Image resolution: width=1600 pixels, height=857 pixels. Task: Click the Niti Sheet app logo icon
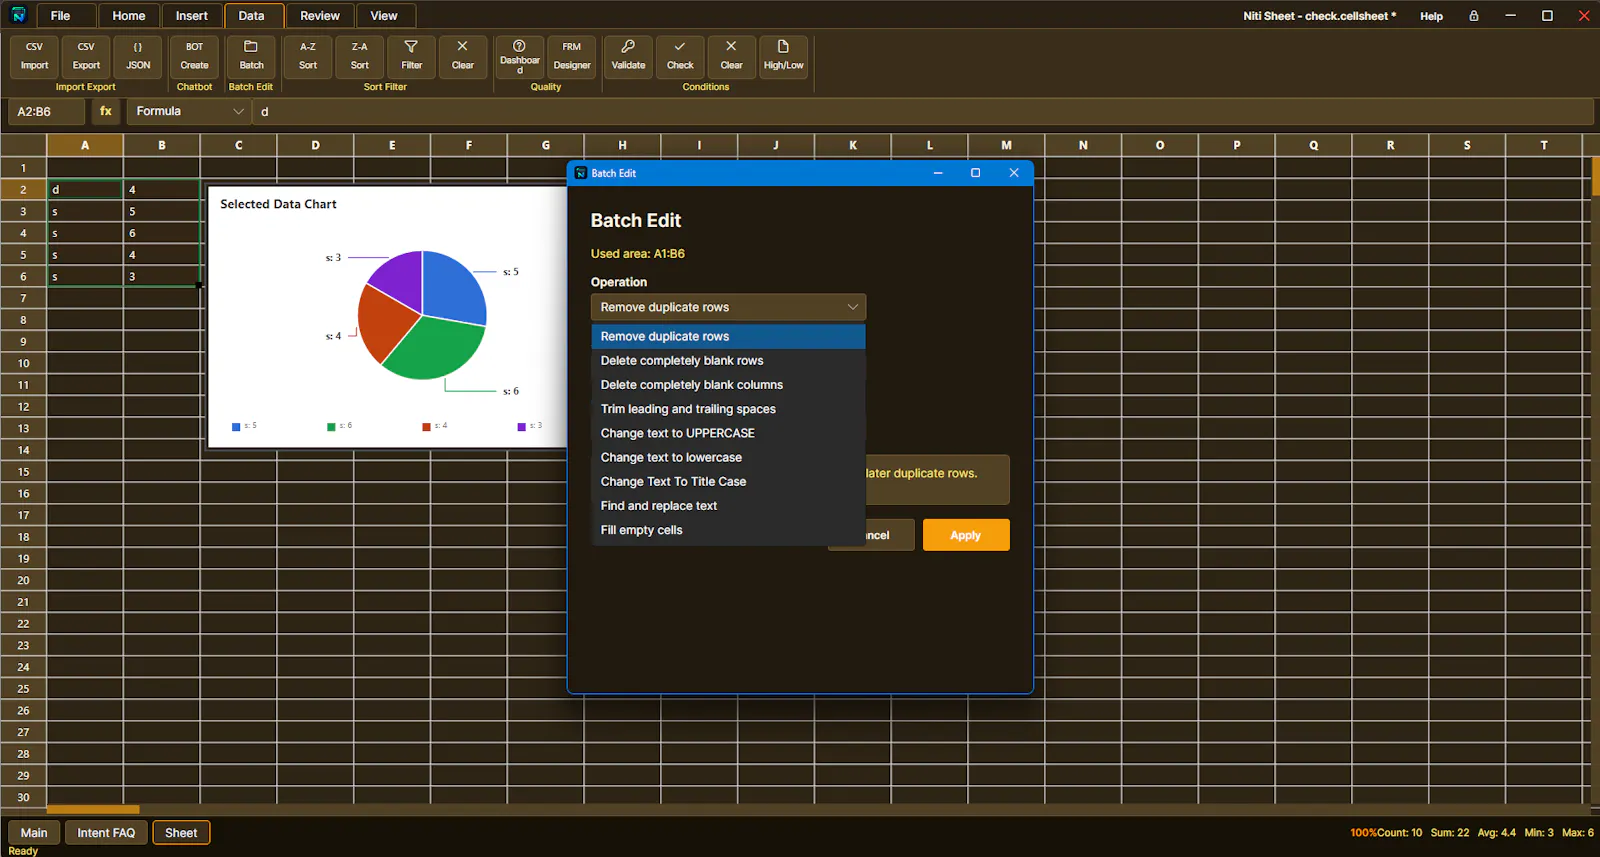[18, 15]
